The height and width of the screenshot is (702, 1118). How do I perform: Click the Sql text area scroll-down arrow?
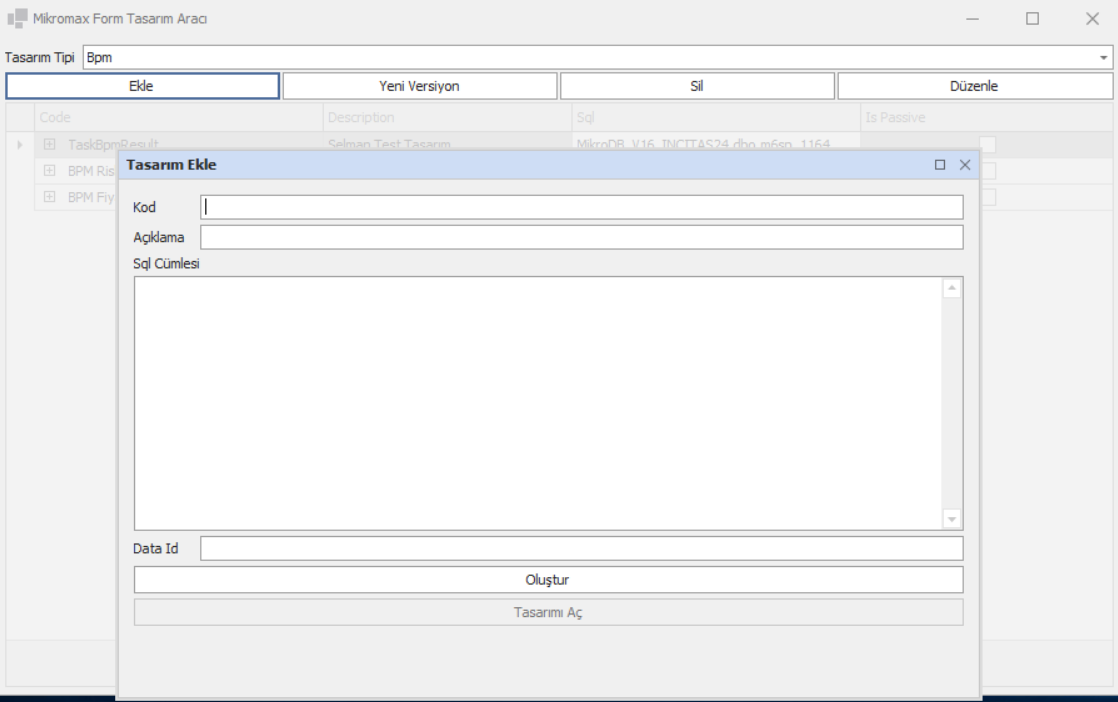click(x=952, y=519)
